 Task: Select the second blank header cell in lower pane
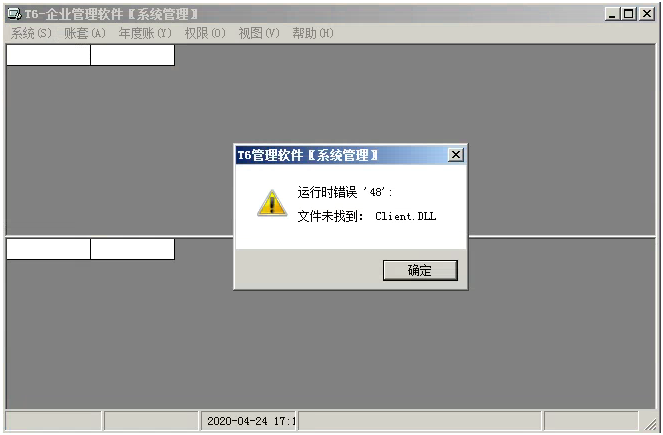point(132,249)
